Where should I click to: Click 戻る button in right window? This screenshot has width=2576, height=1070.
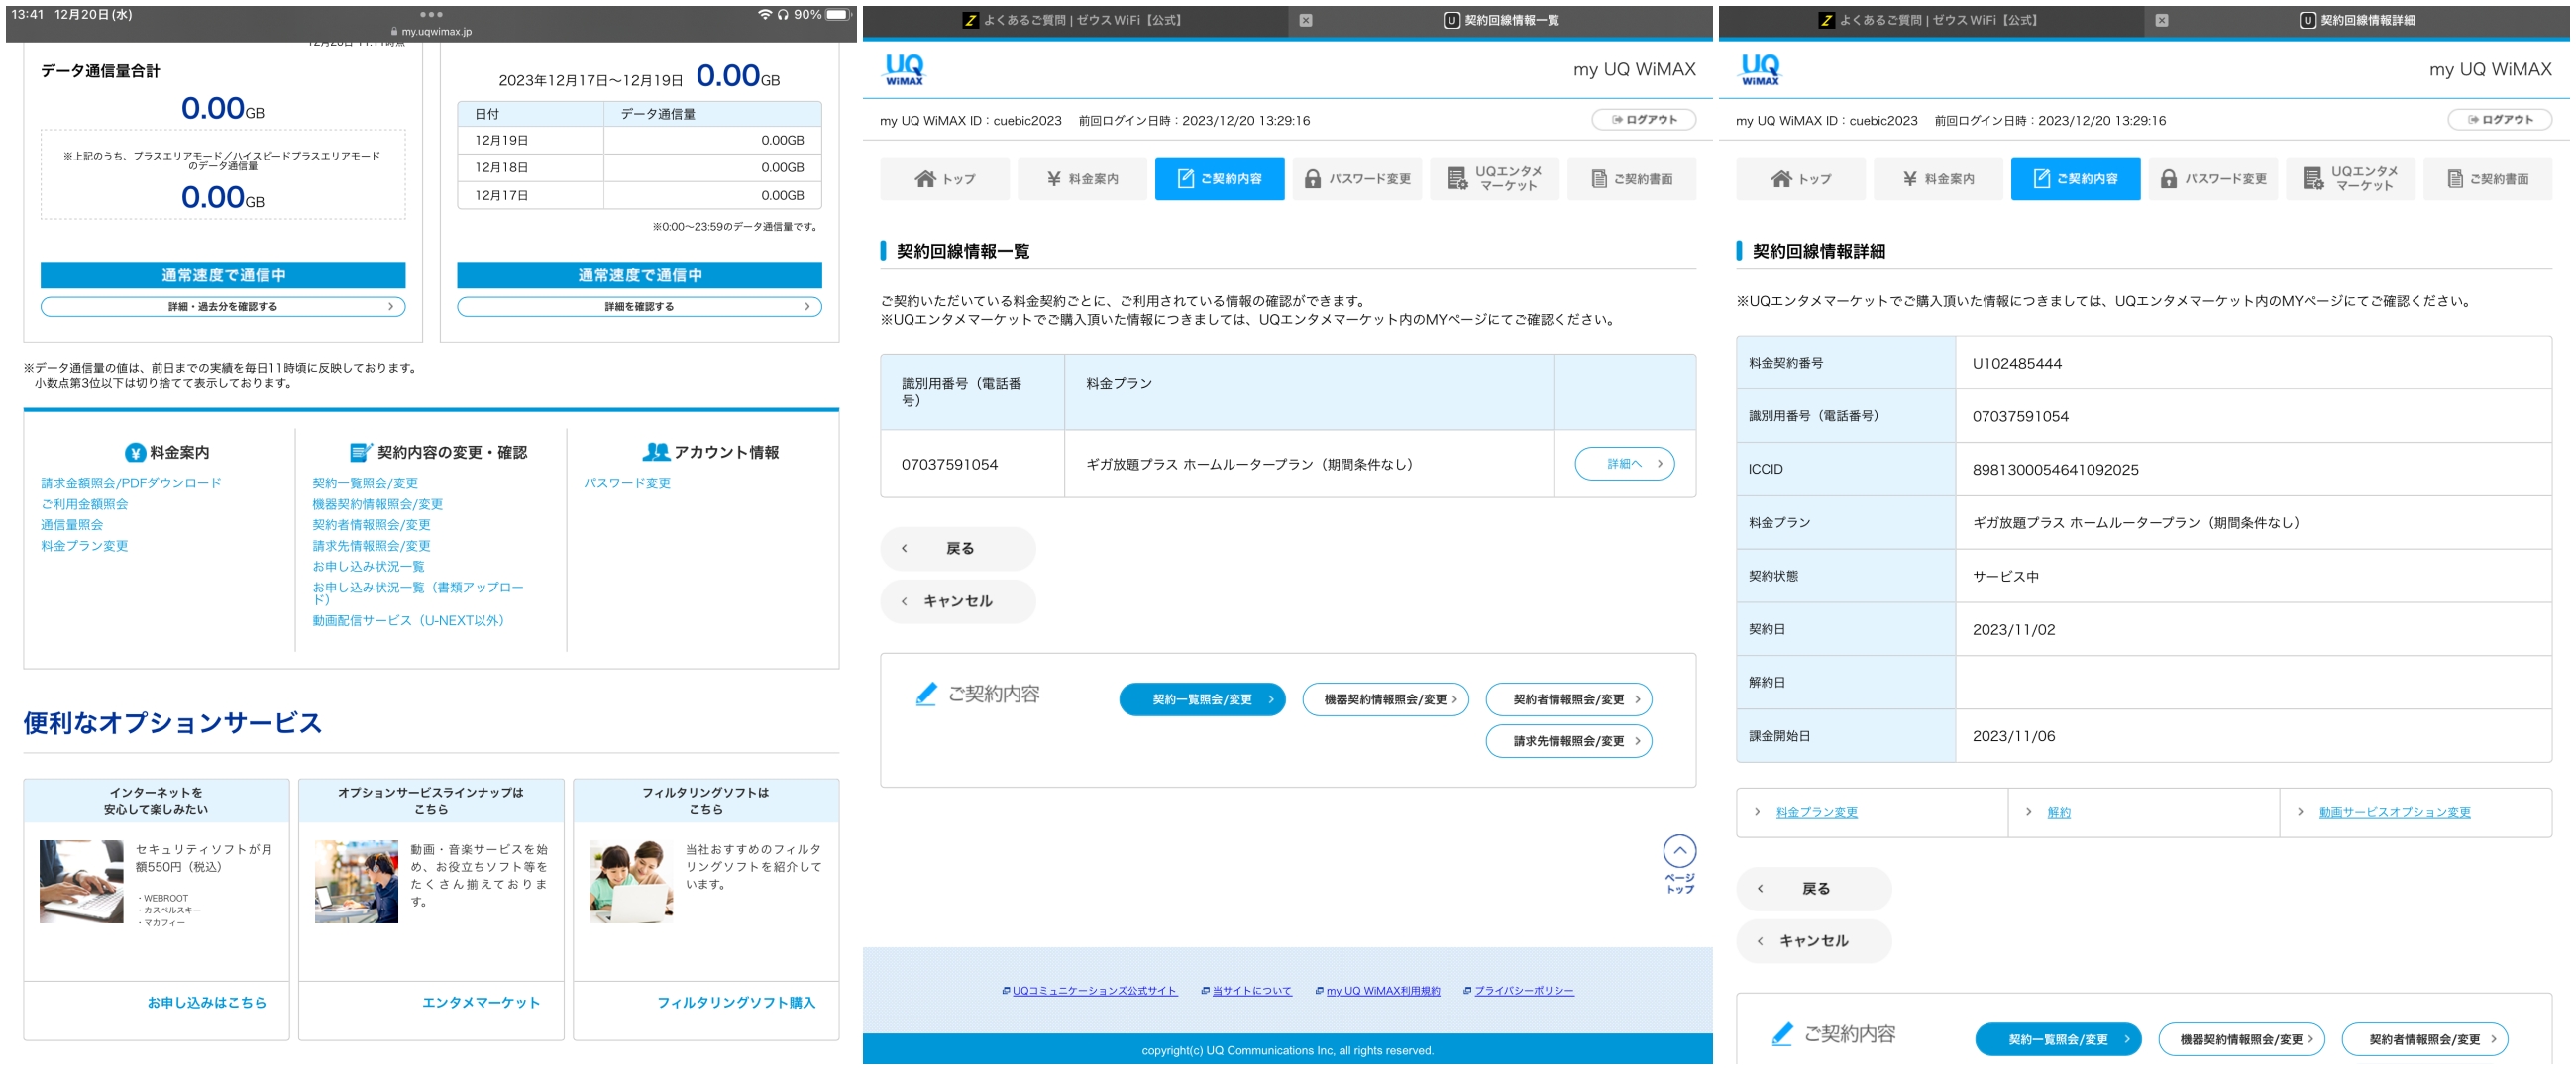[x=1814, y=889]
